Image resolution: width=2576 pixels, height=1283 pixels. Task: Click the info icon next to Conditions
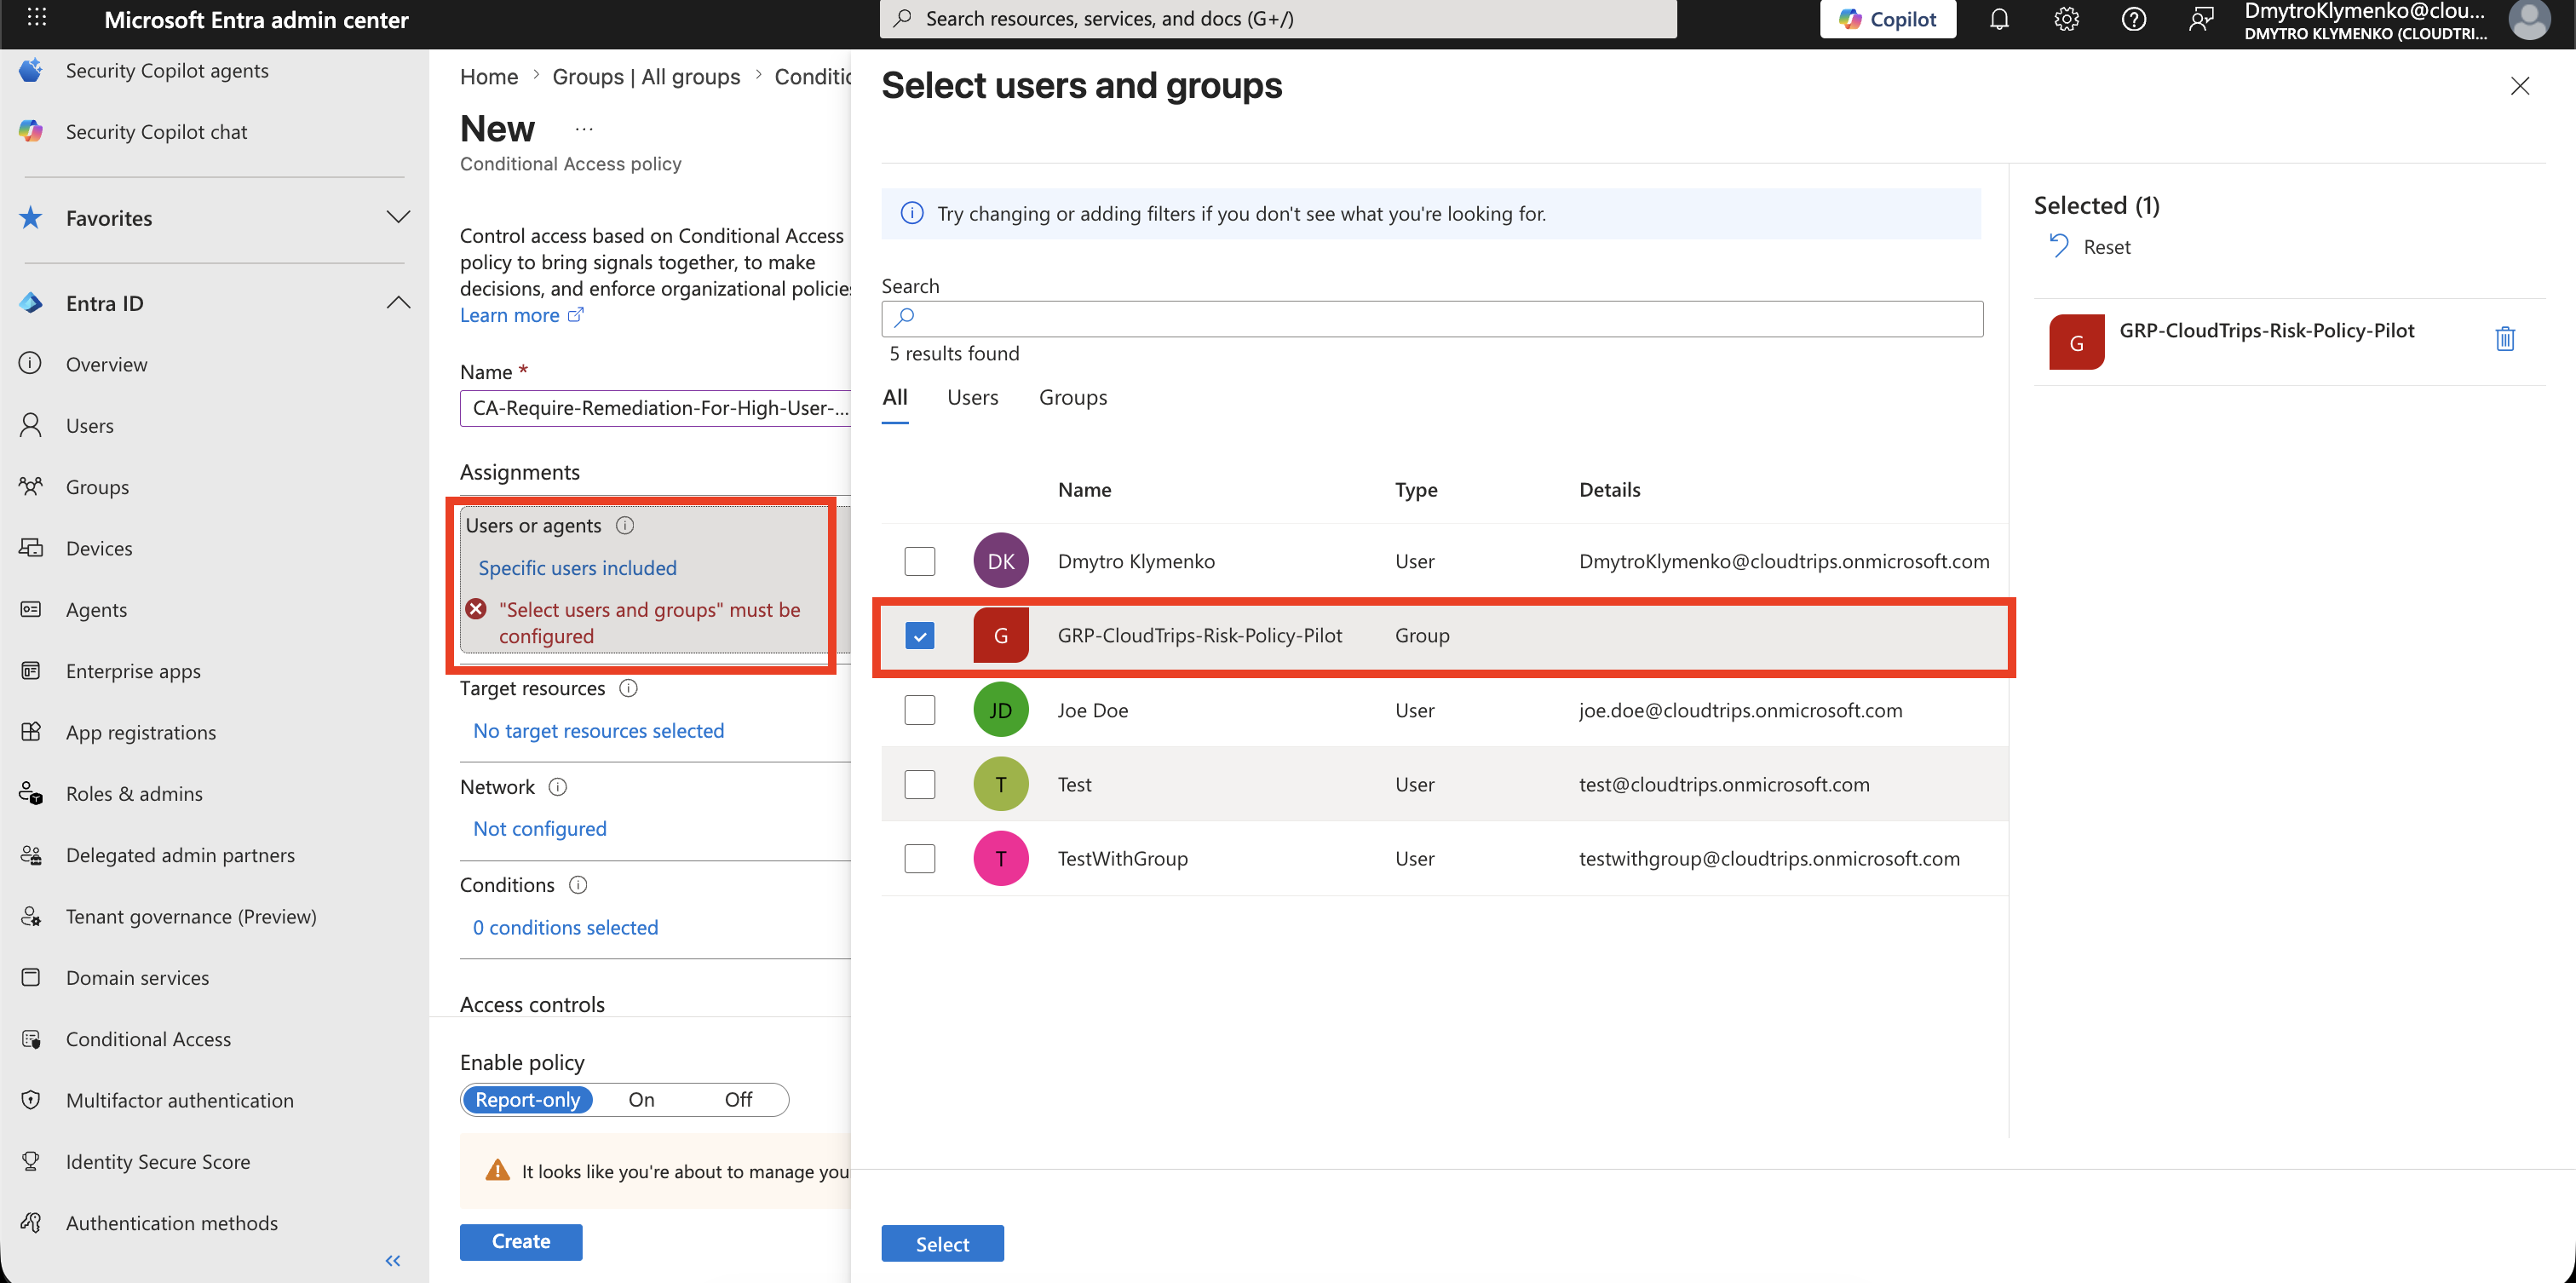tap(578, 885)
